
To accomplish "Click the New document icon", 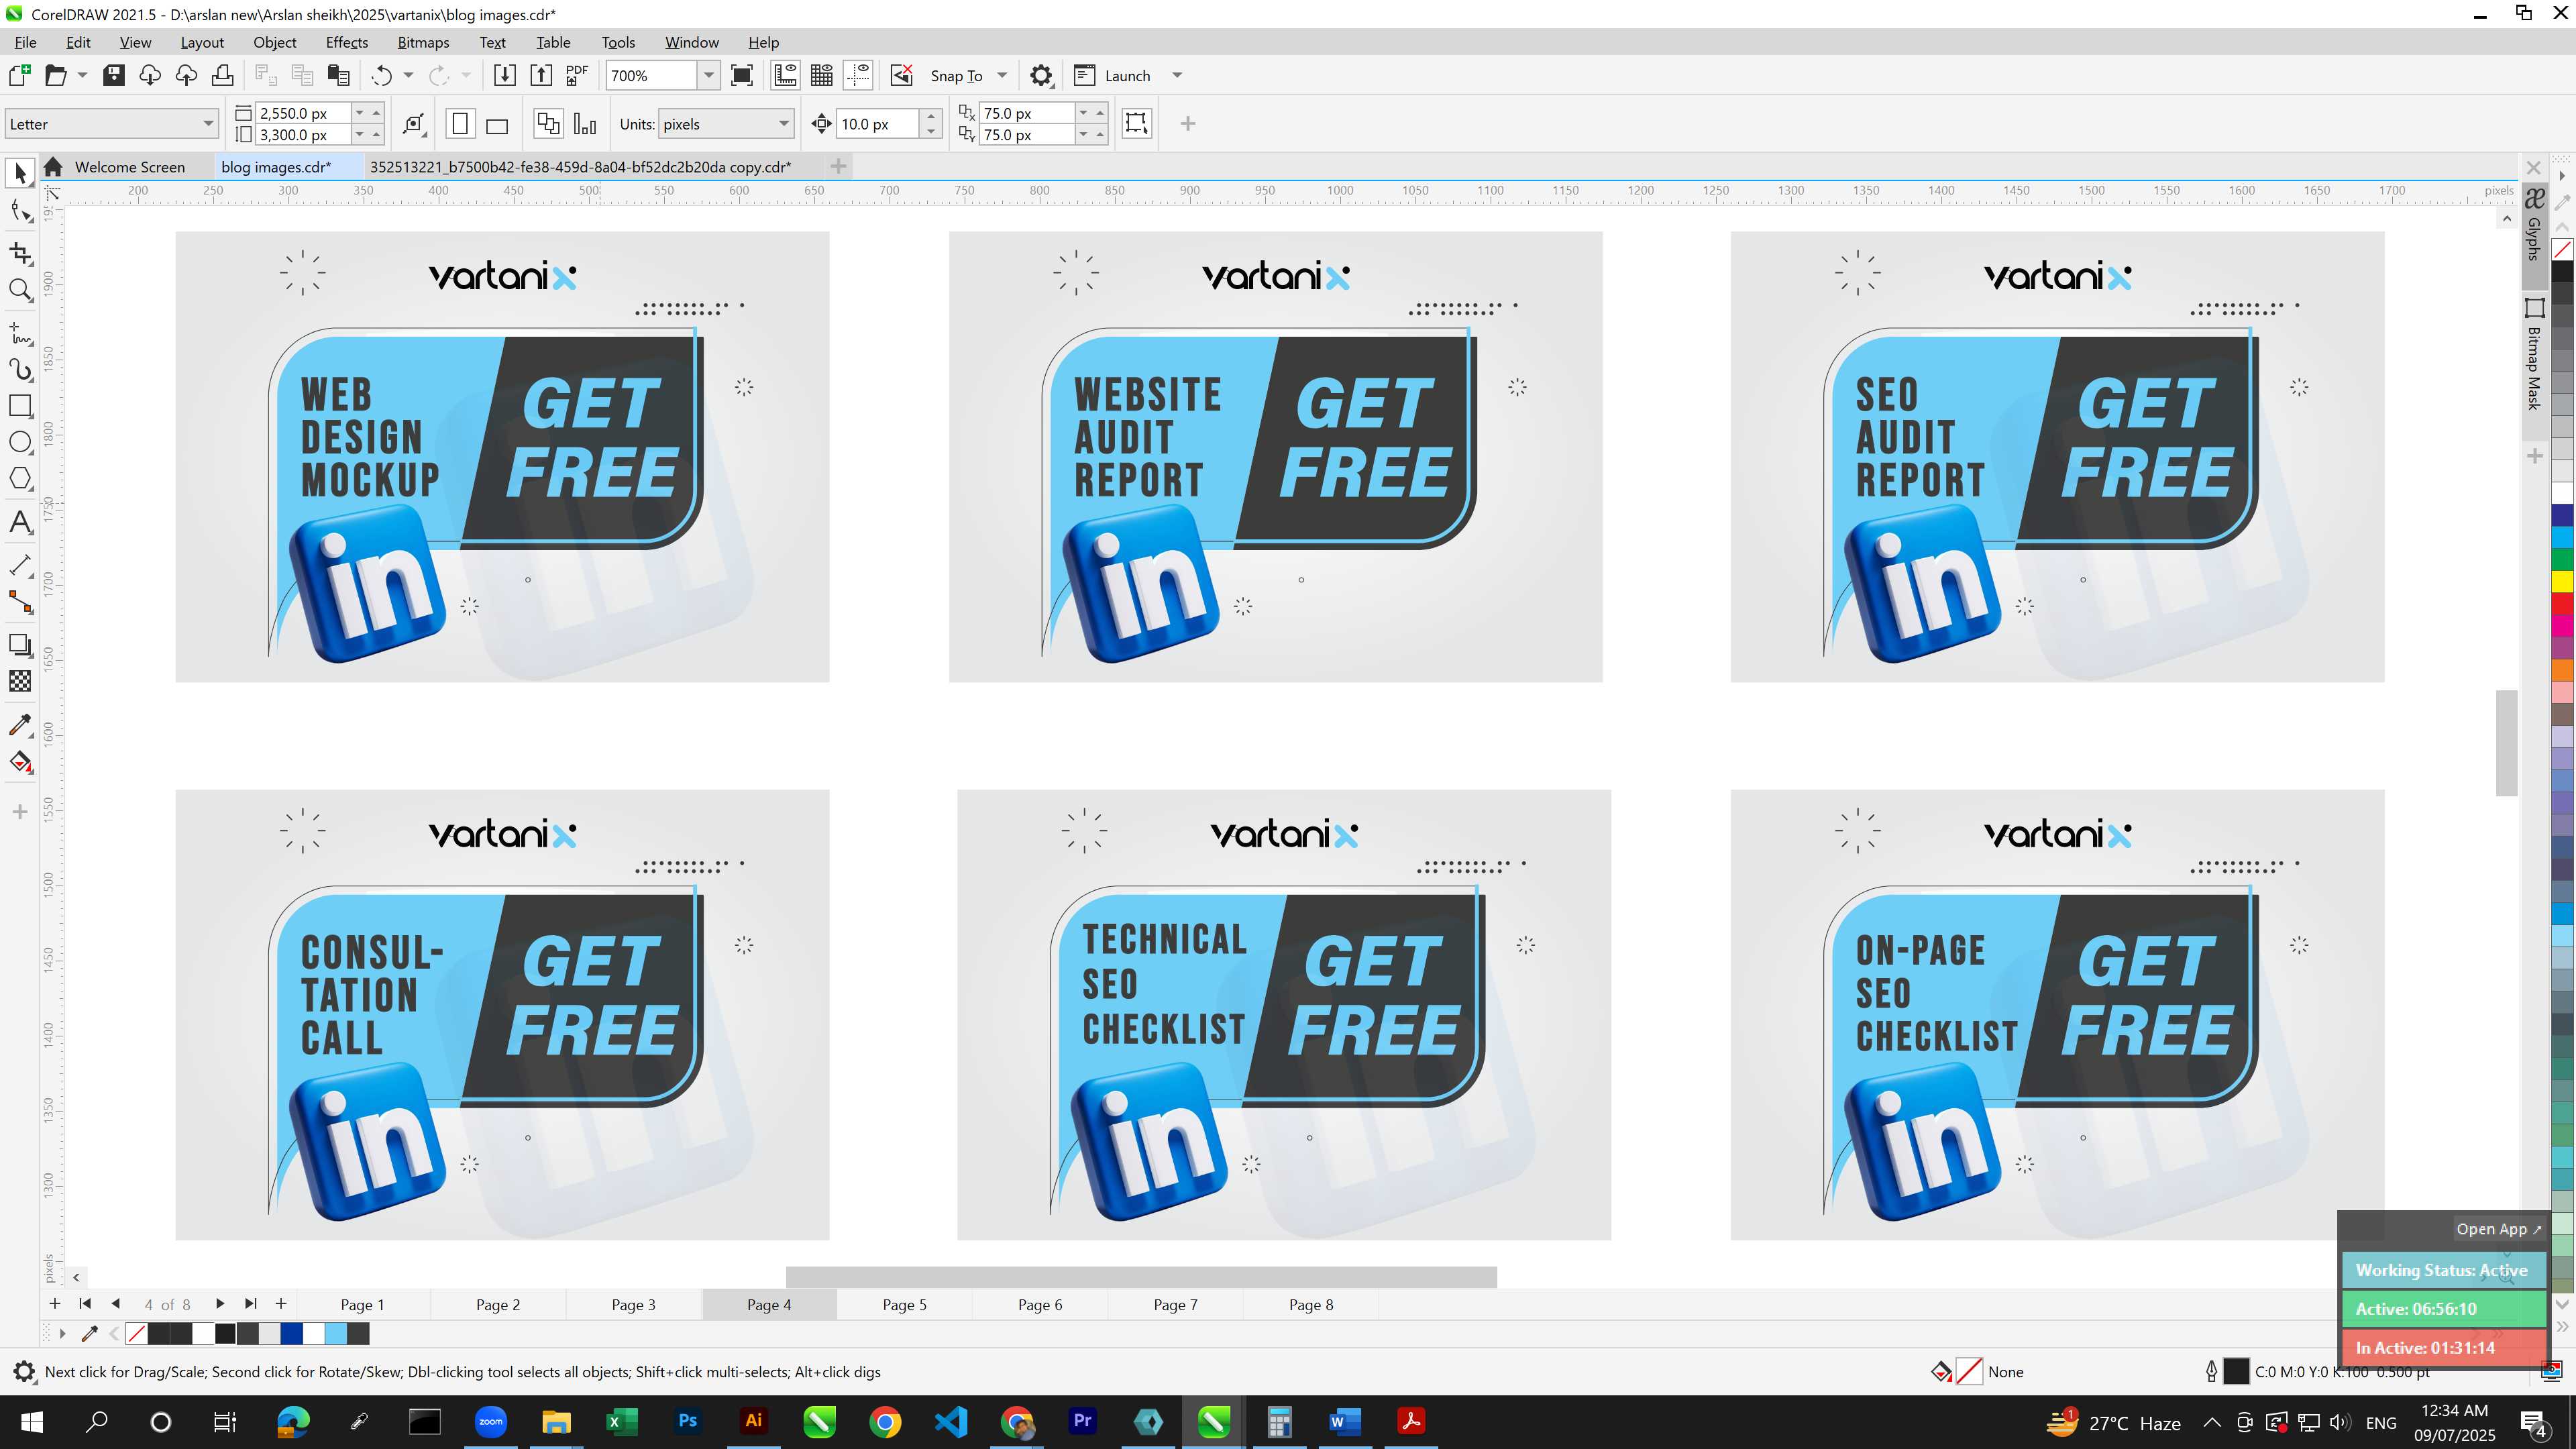I will [19, 75].
